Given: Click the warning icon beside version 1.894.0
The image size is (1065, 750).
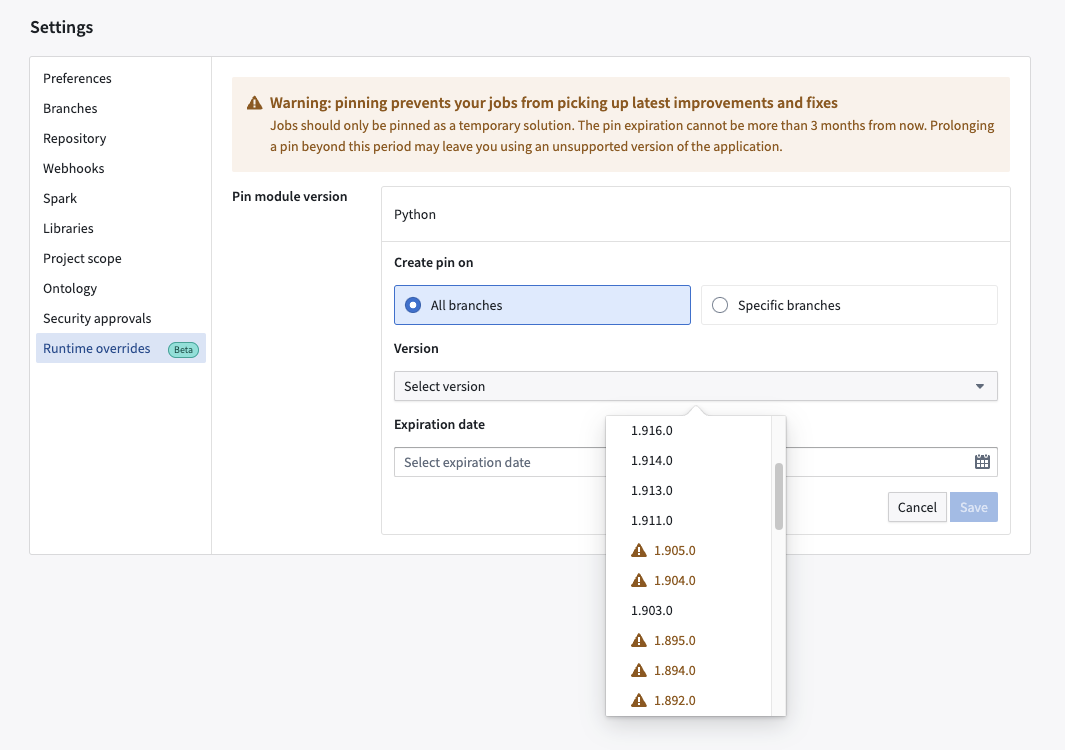Looking at the screenshot, I should coord(638,670).
